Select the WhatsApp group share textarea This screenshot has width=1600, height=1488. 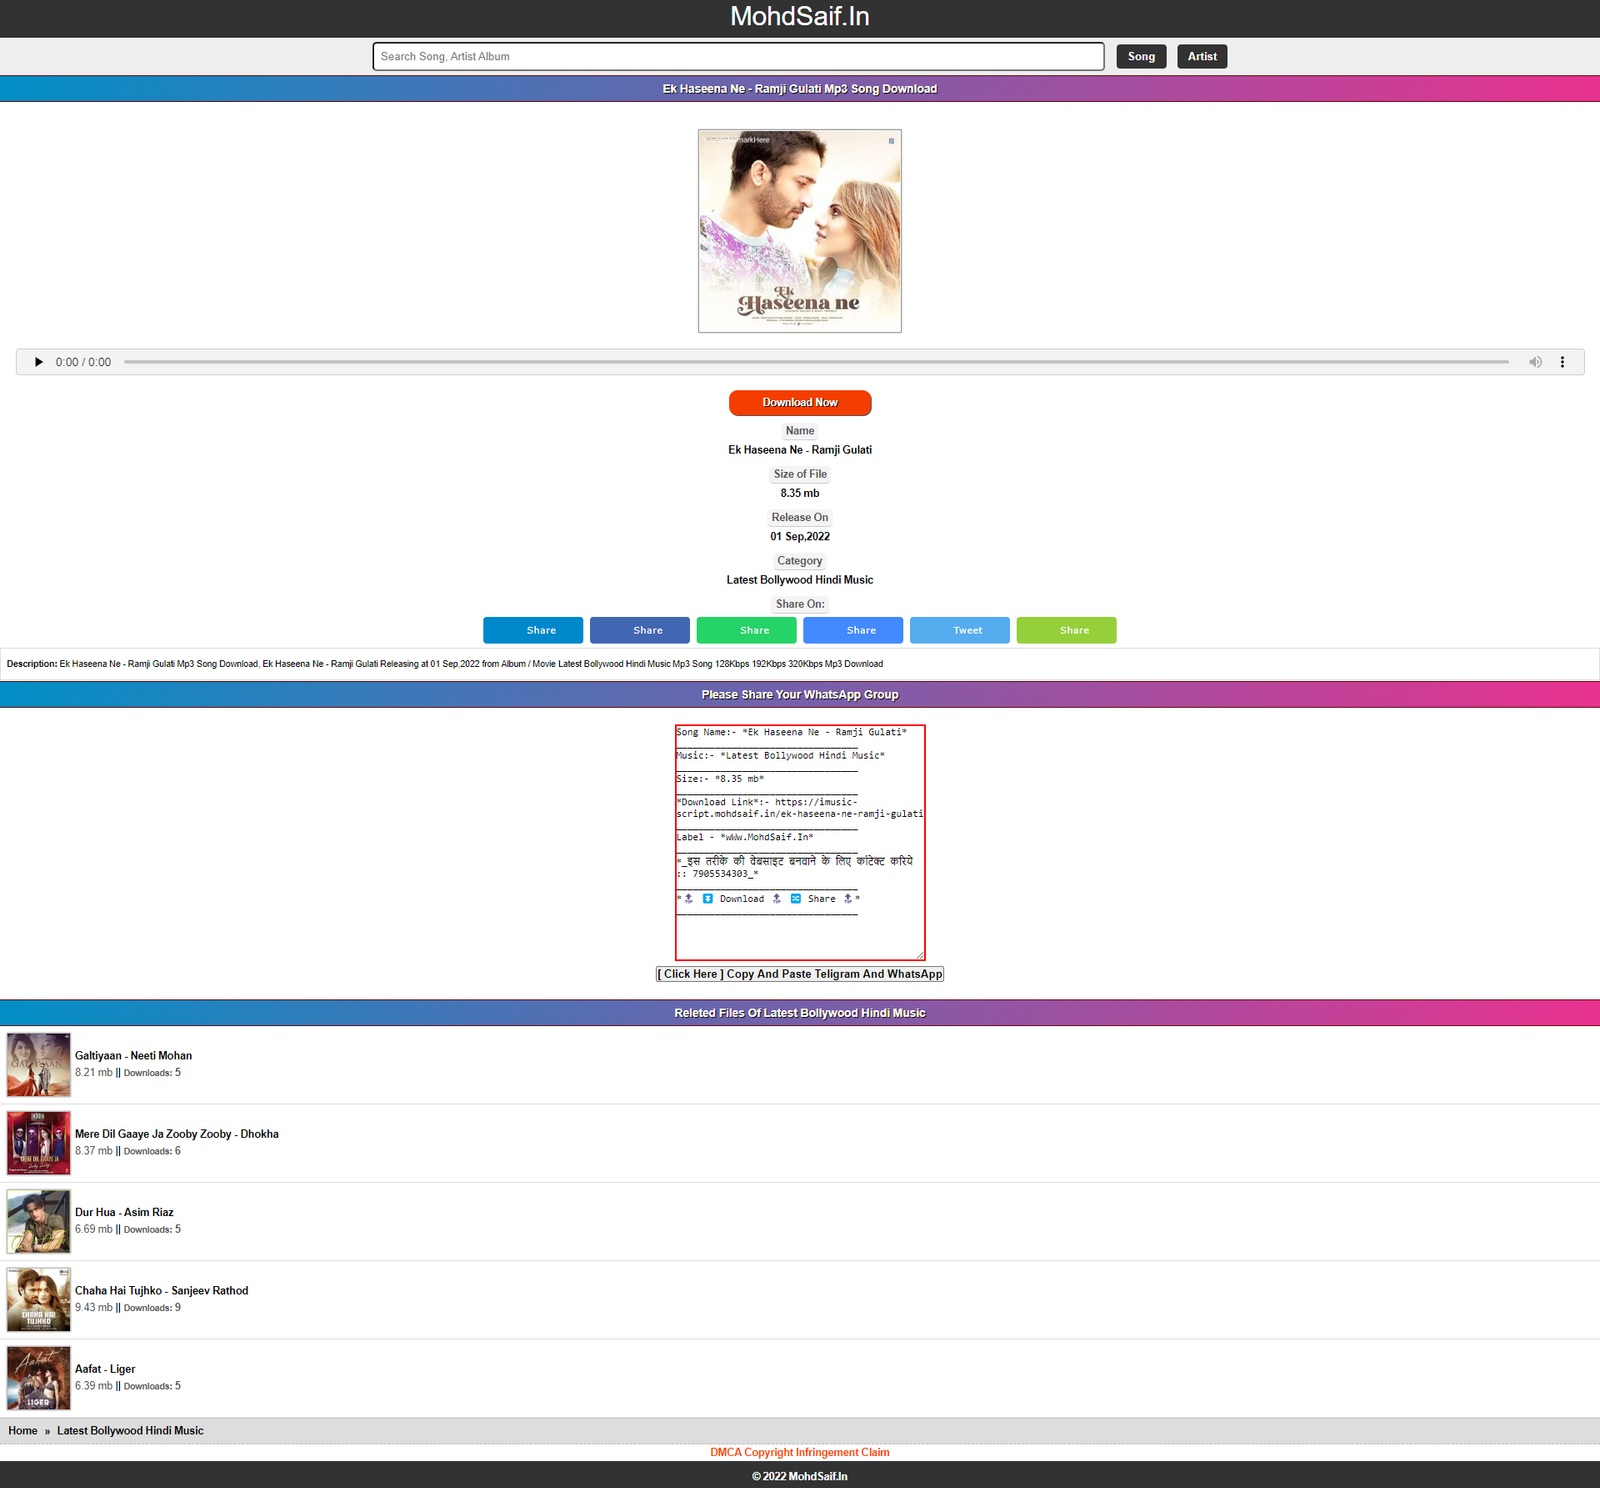(x=799, y=840)
